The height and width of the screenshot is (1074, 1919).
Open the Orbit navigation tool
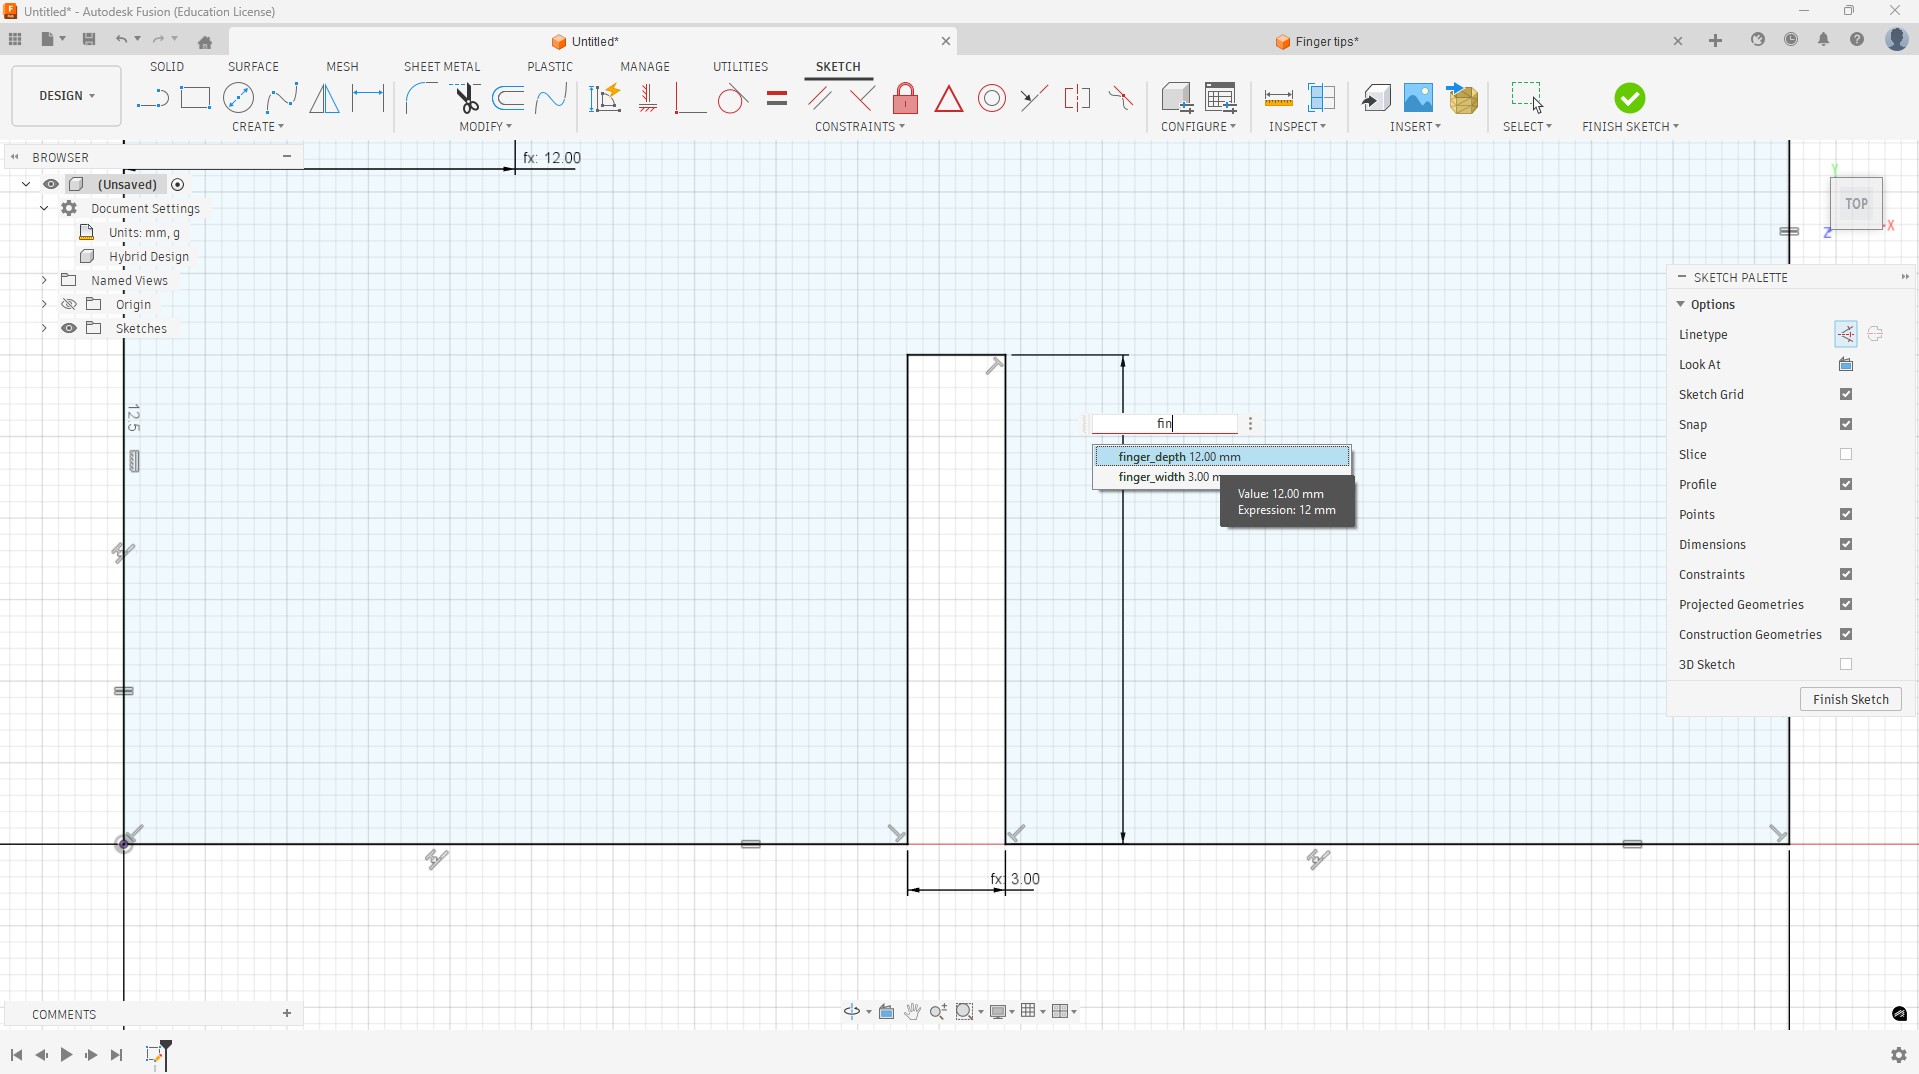(851, 1012)
